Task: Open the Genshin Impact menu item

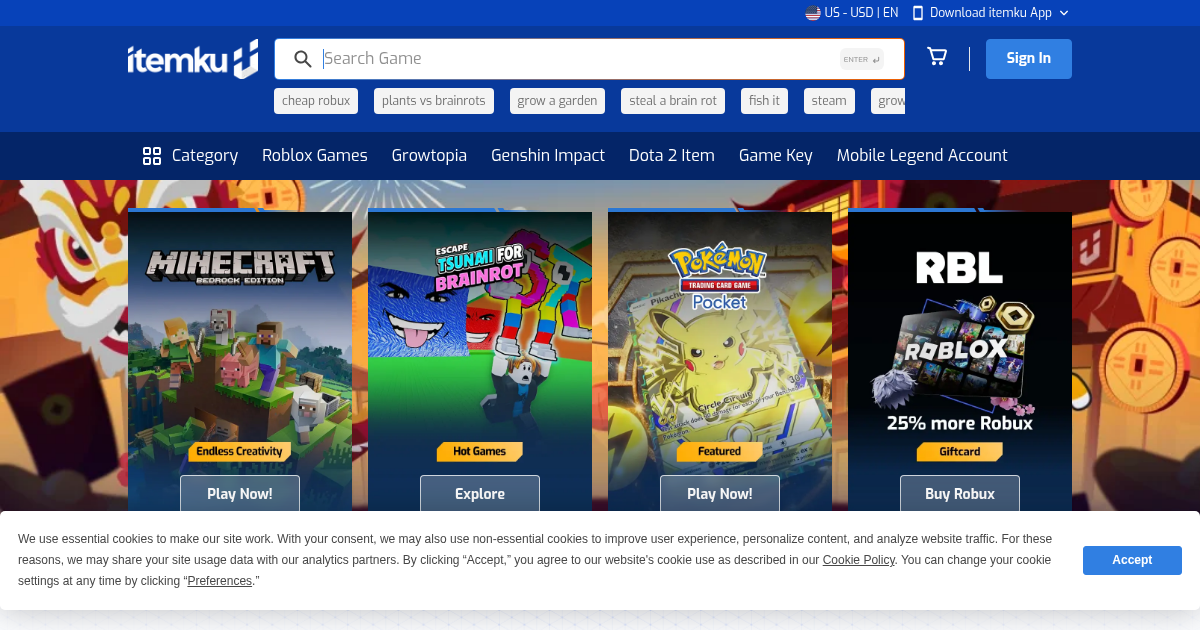Action: pyautogui.click(x=548, y=155)
